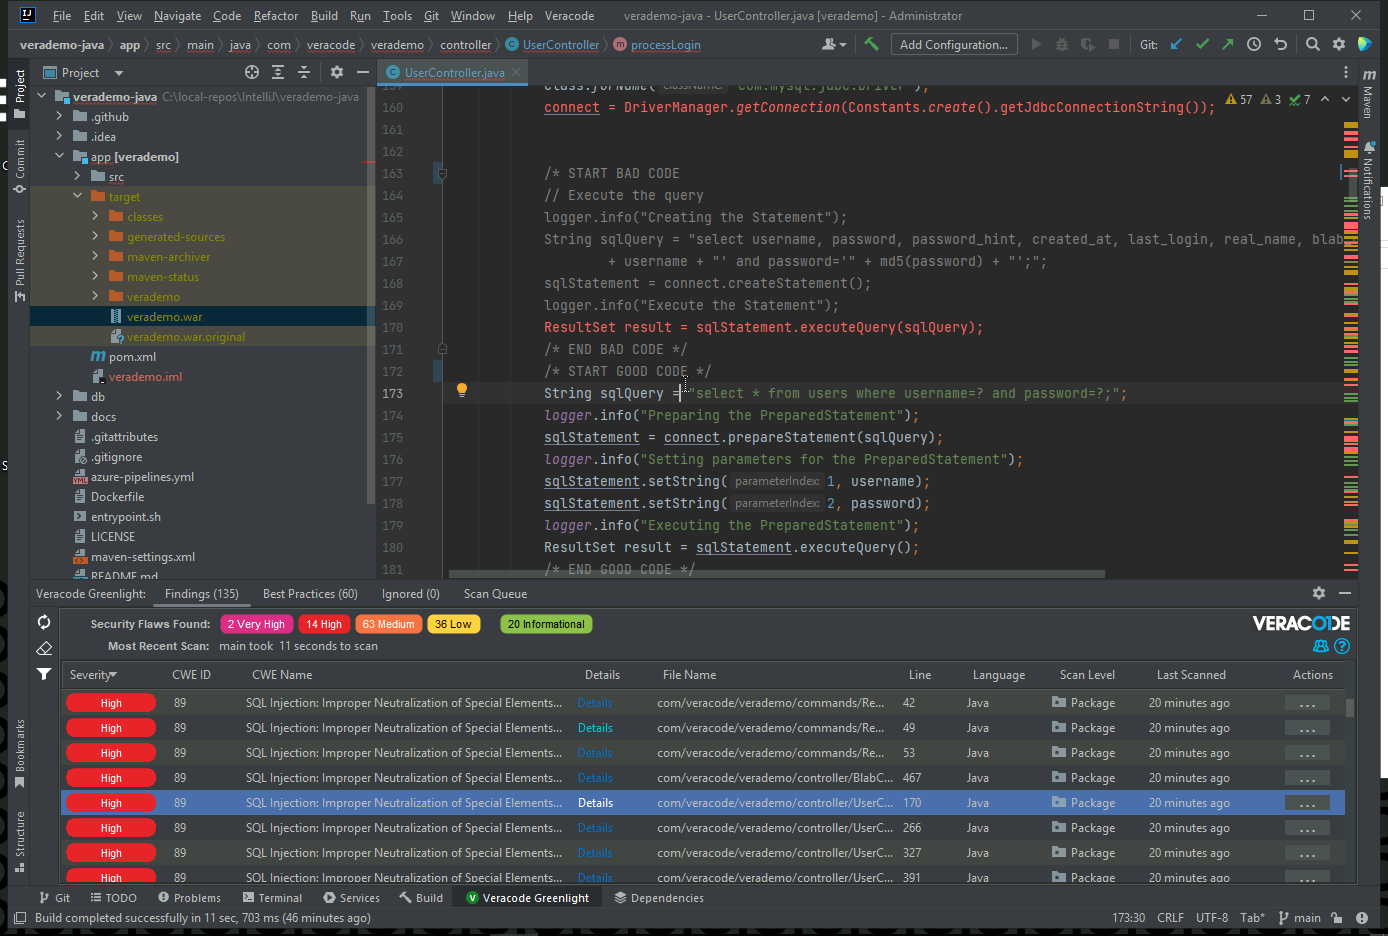Toggle the 20 Informational severity filter
Viewport: 1388px width, 936px height.
click(x=546, y=624)
